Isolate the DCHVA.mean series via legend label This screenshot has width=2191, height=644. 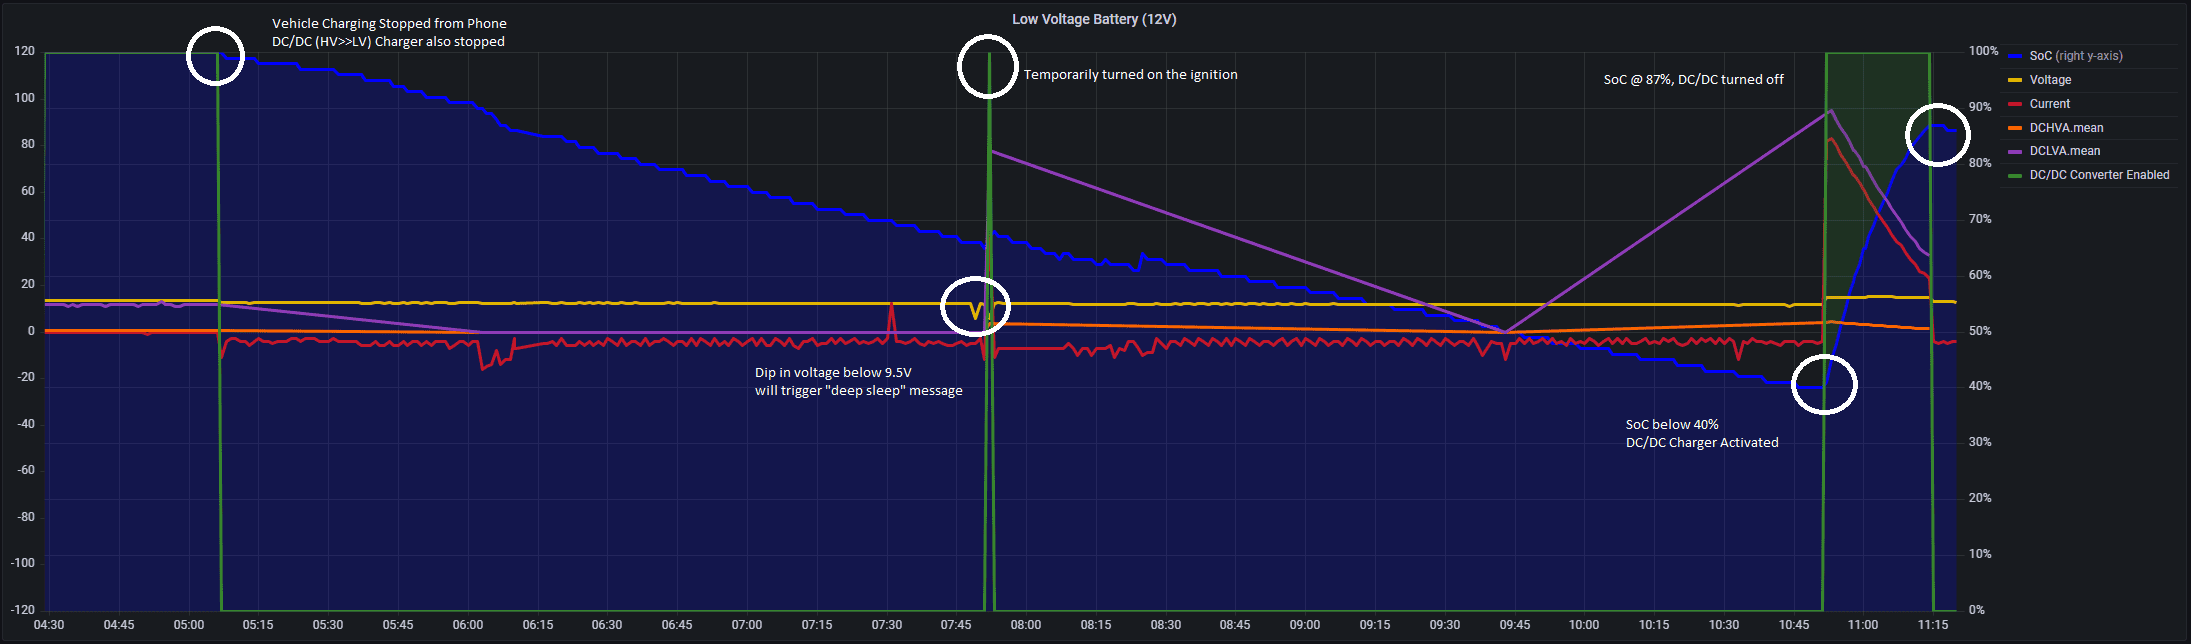2066,128
